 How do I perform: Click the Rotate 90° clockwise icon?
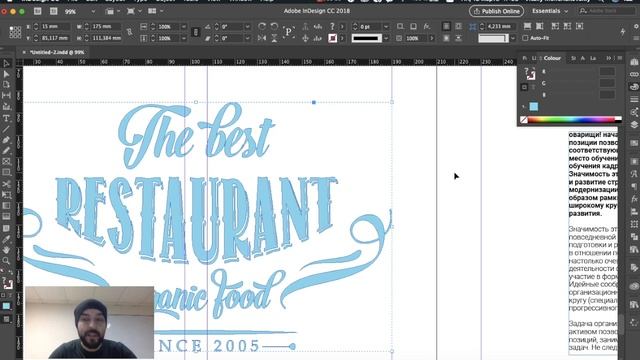262,27
